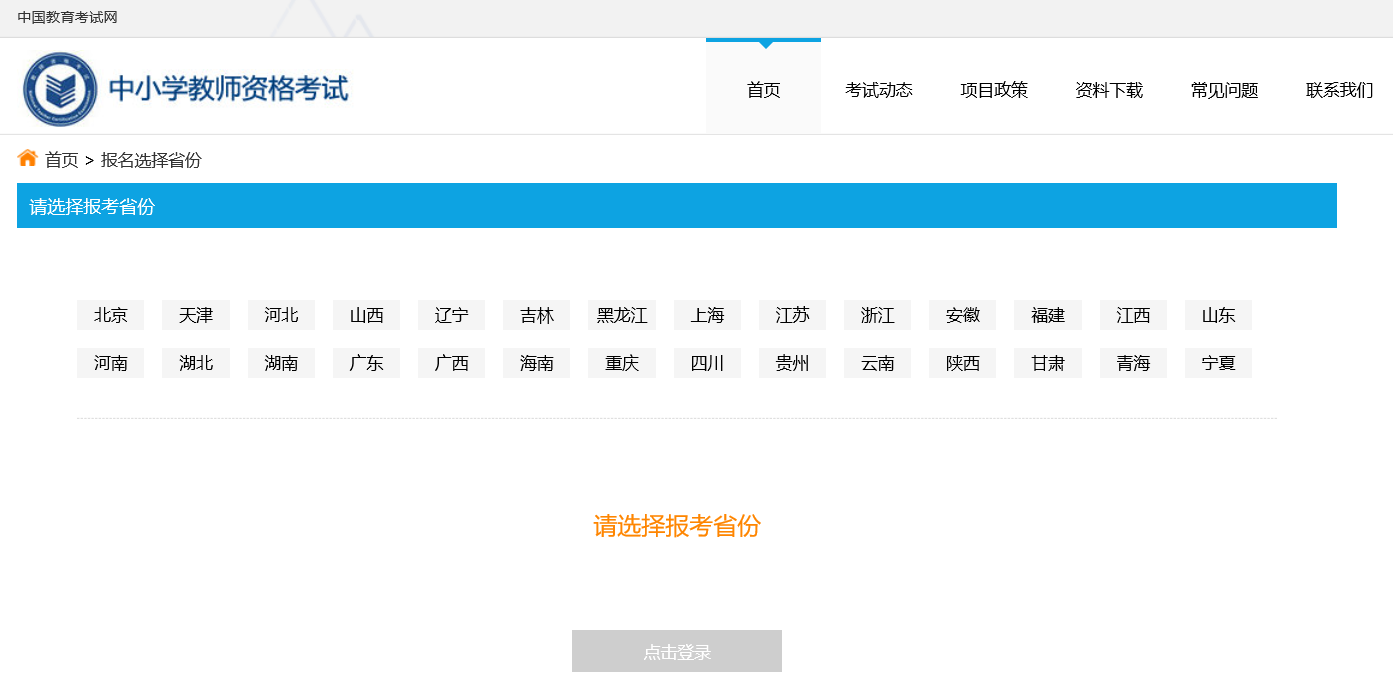The height and width of the screenshot is (697, 1393).
Task: Pick 山东 province button
Action: click(x=1218, y=315)
